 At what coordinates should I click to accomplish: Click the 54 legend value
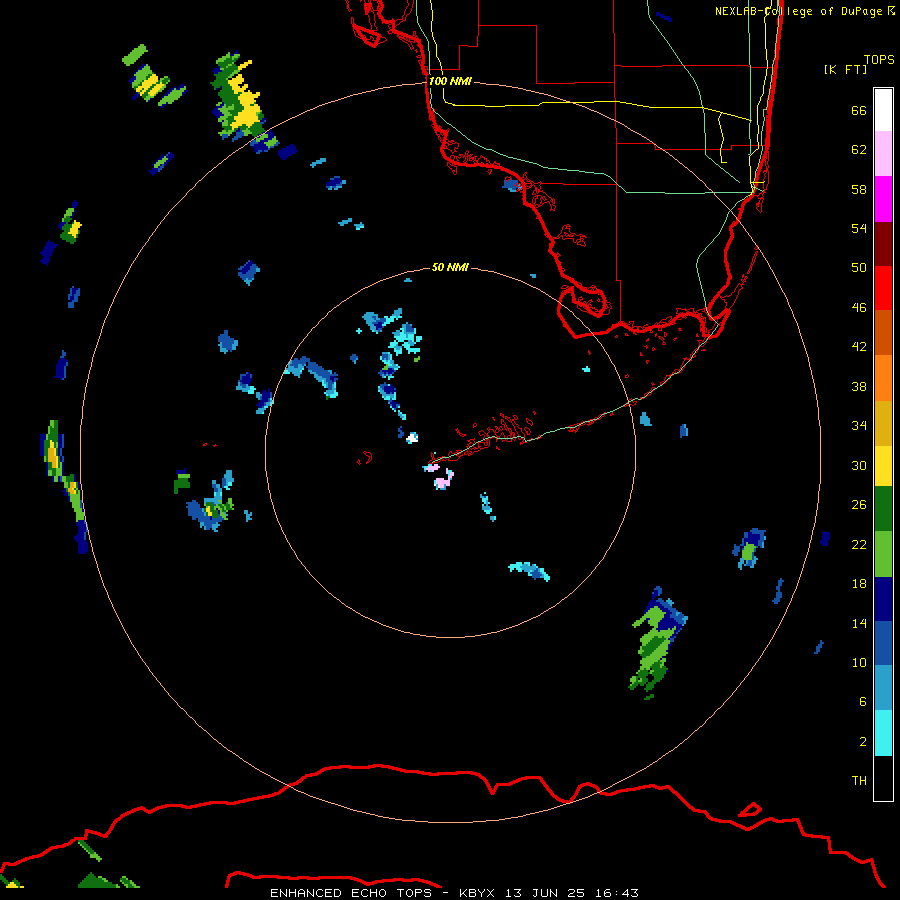(x=859, y=228)
